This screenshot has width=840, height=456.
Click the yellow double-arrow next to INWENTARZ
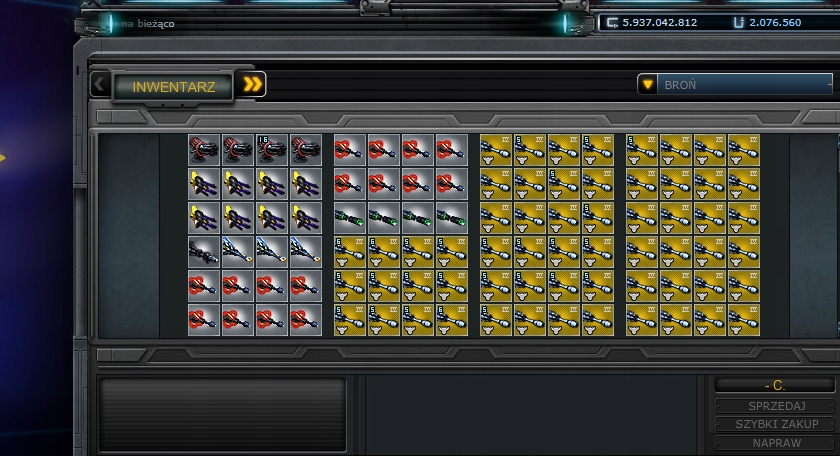pos(252,85)
